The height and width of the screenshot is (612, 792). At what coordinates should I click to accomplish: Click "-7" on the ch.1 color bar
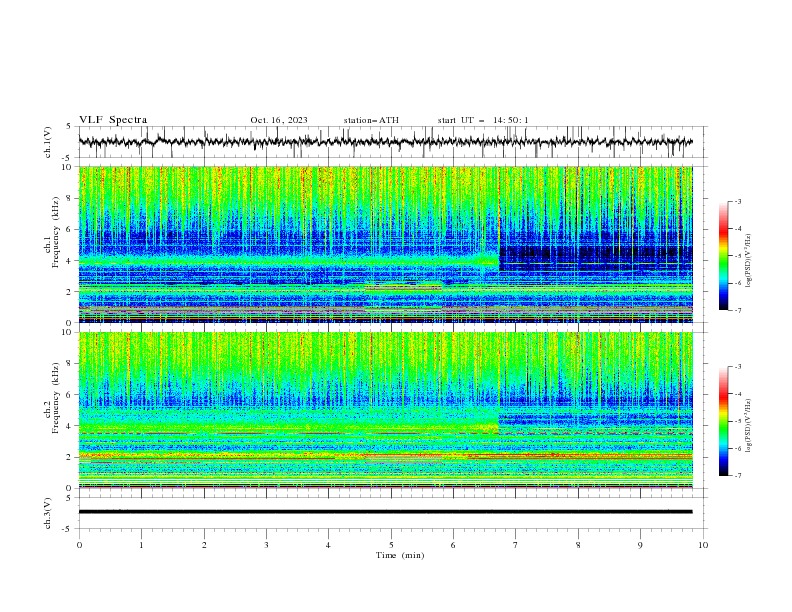[x=737, y=310]
